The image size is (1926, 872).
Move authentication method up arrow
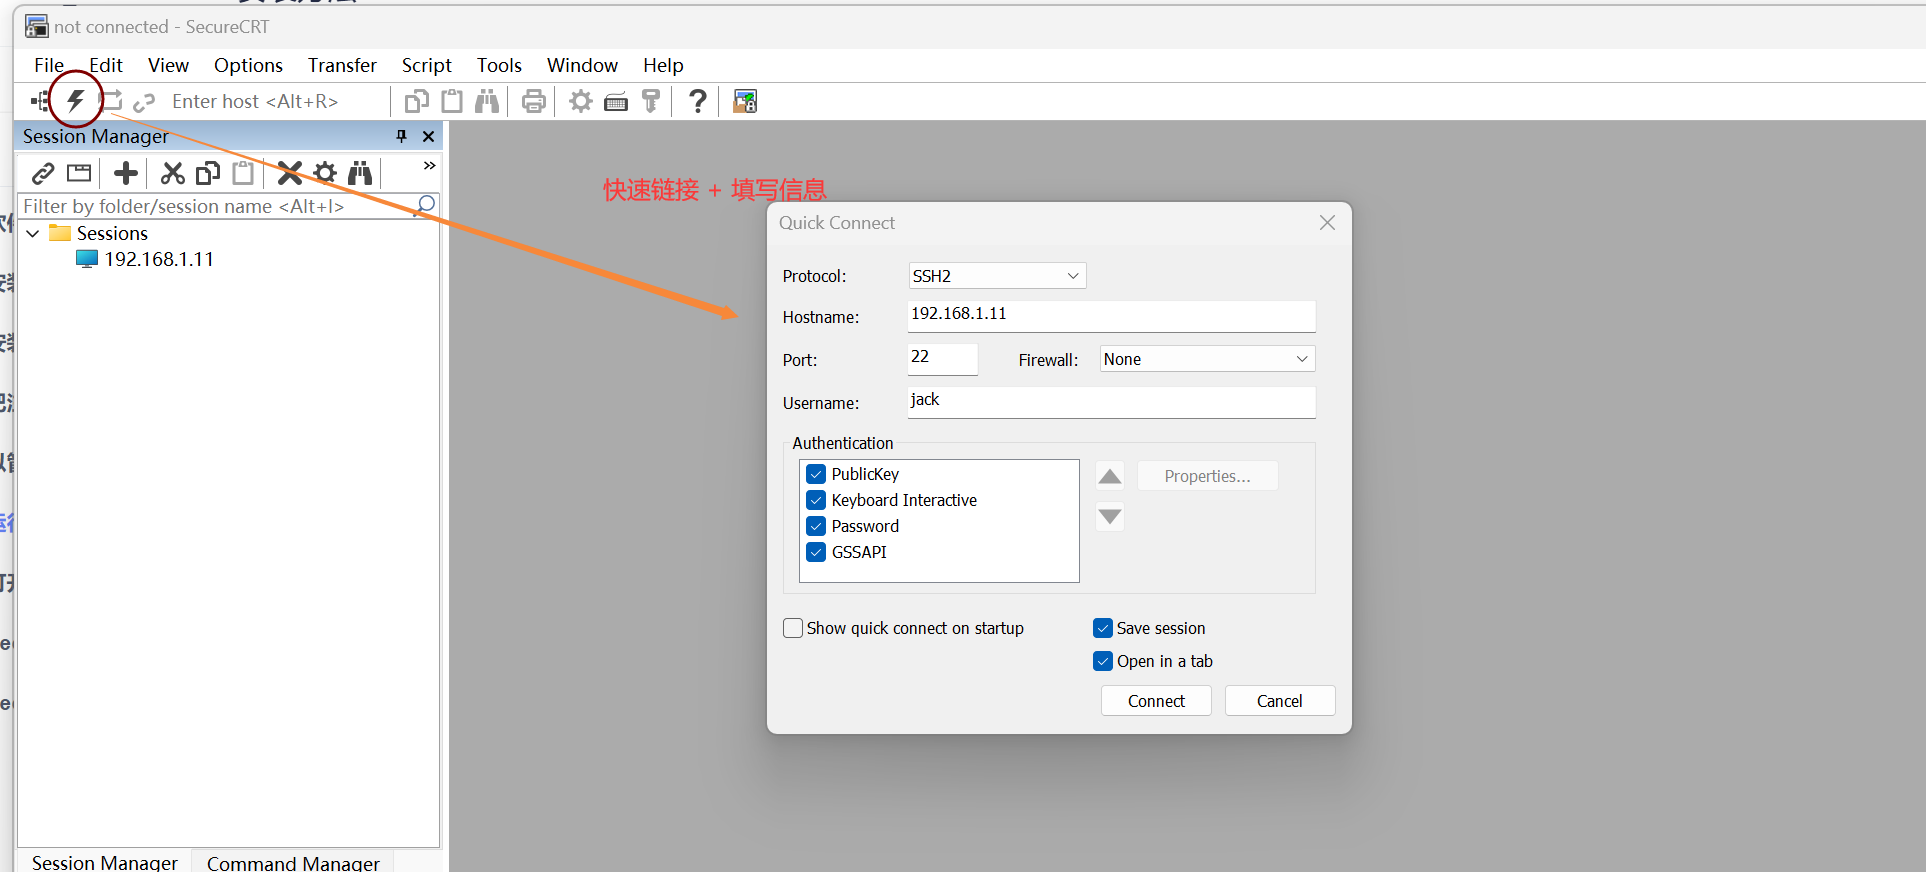tap(1110, 476)
